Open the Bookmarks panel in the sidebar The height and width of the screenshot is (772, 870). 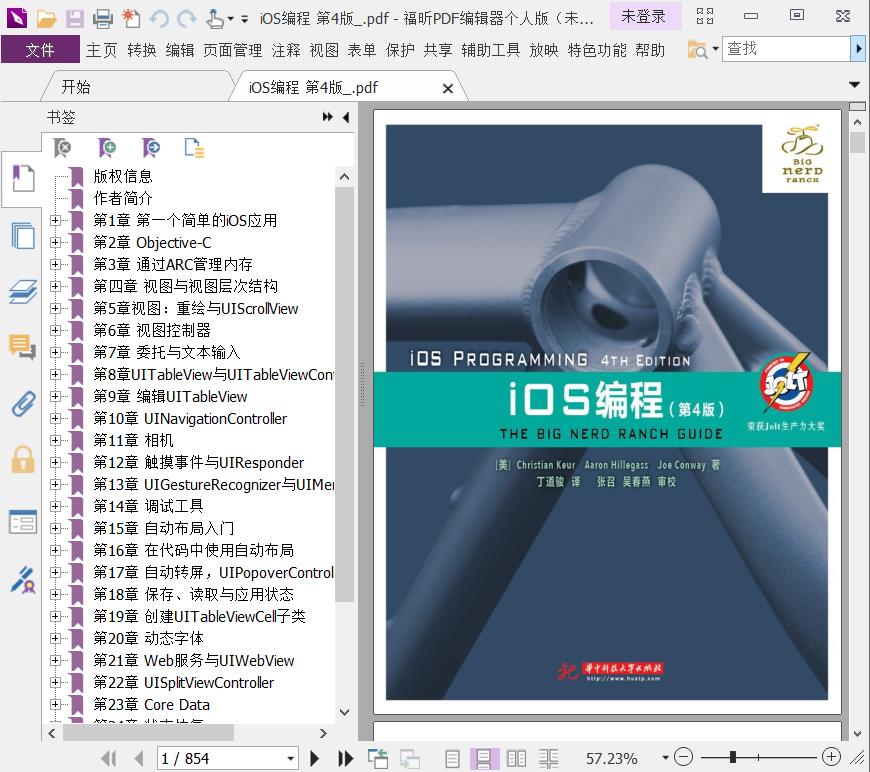pos(23,179)
